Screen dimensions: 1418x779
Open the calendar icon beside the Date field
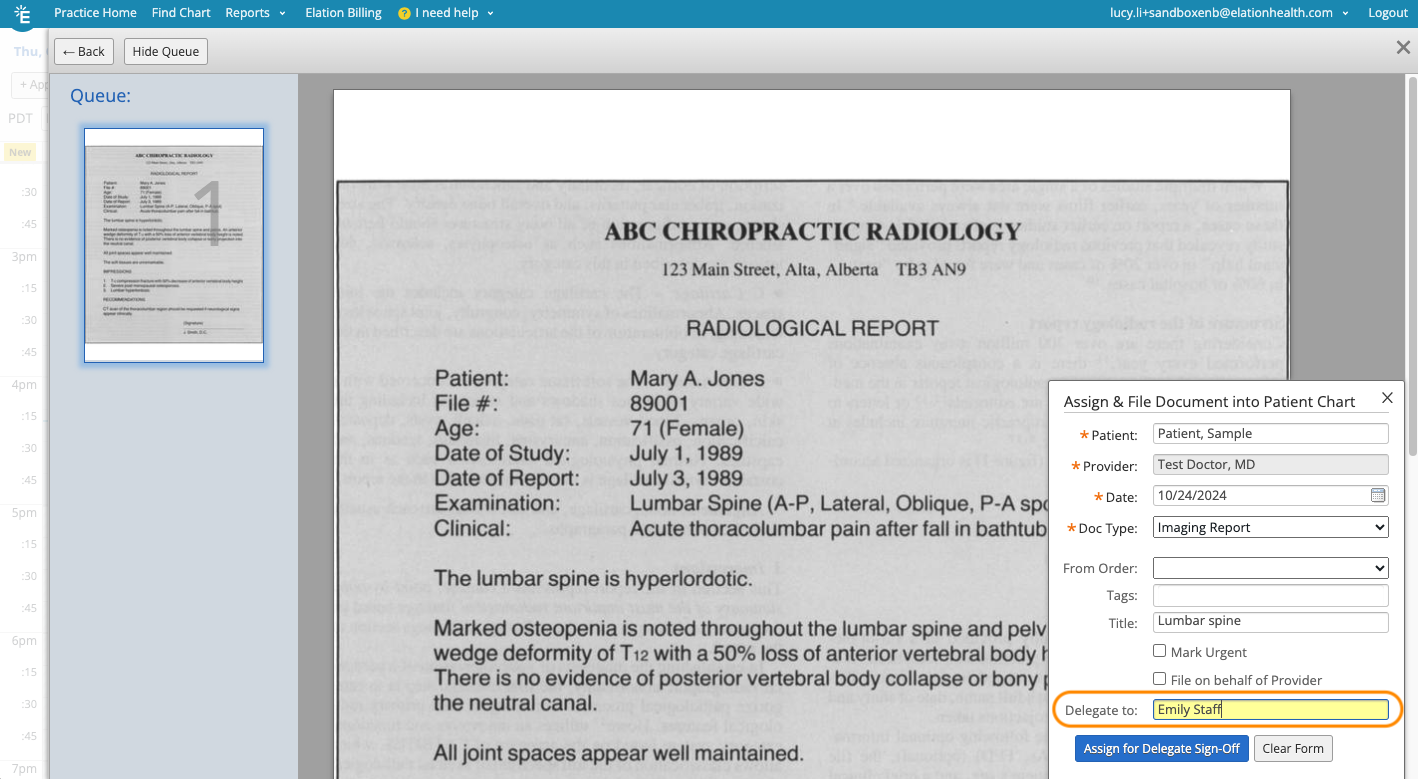click(x=1378, y=495)
